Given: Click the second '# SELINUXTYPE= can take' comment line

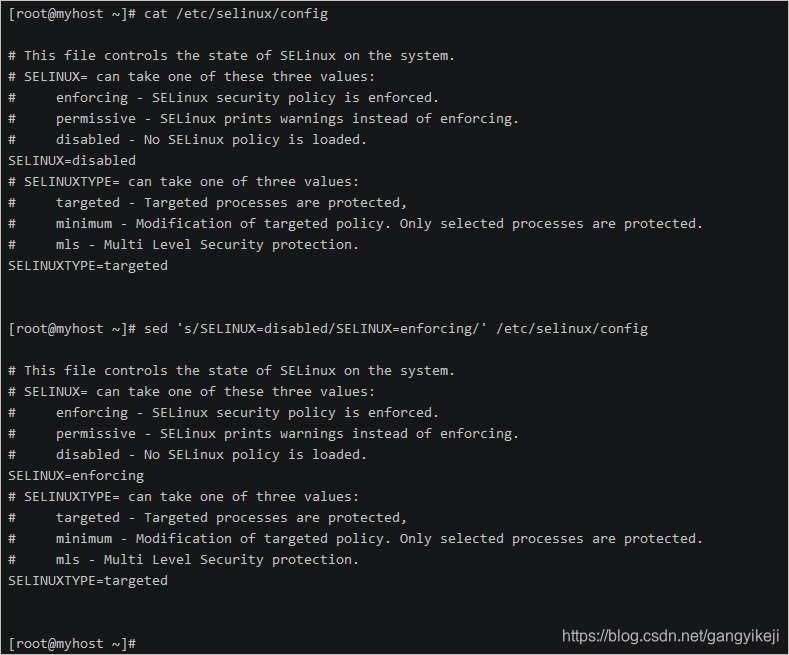Looking at the screenshot, I should tap(184, 497).
